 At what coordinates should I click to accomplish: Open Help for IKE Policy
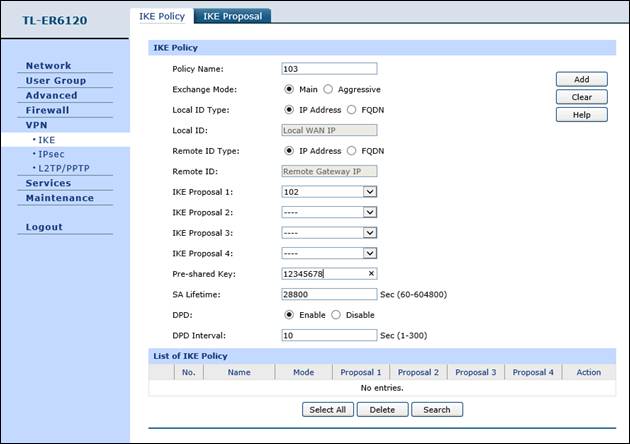(581, 115)
